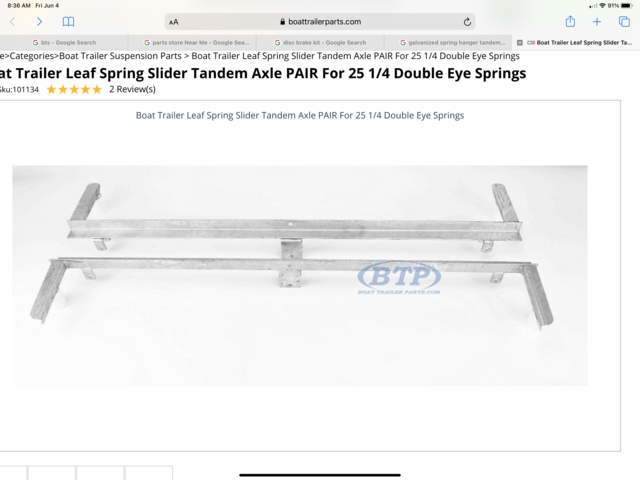Open the 2 Review(s) link
The width and height of the screenshot is (640, 480).
tap(132, 89)
